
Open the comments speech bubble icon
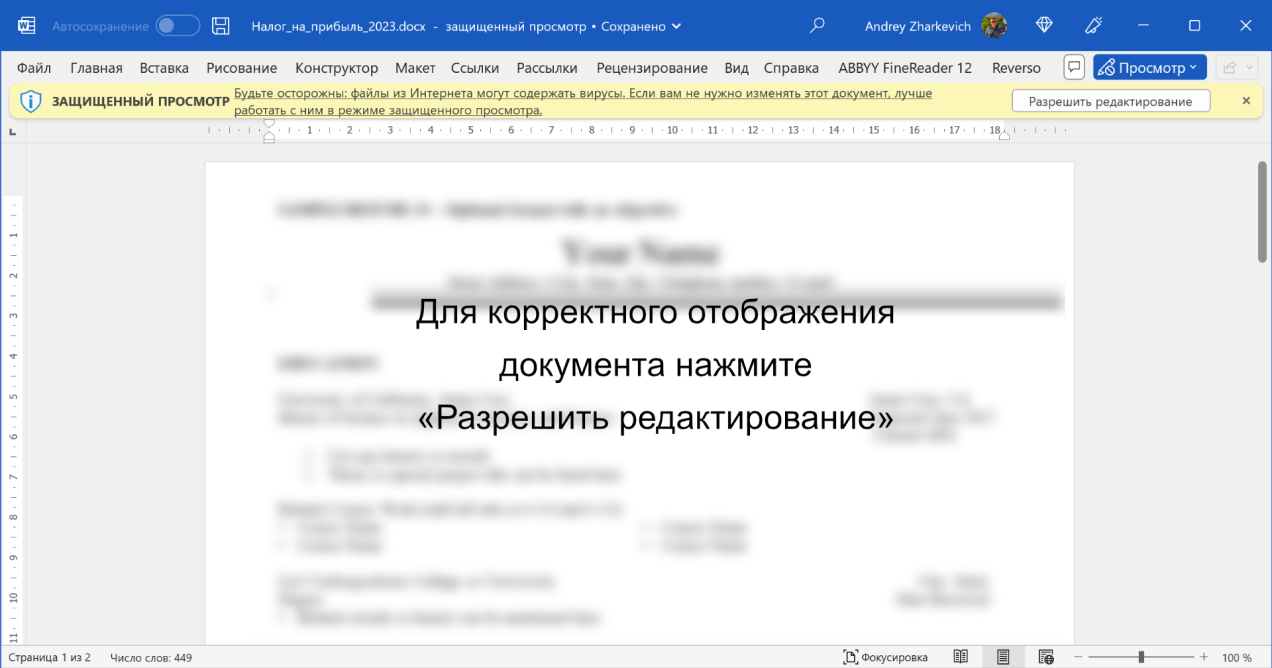coord(1074,68)
